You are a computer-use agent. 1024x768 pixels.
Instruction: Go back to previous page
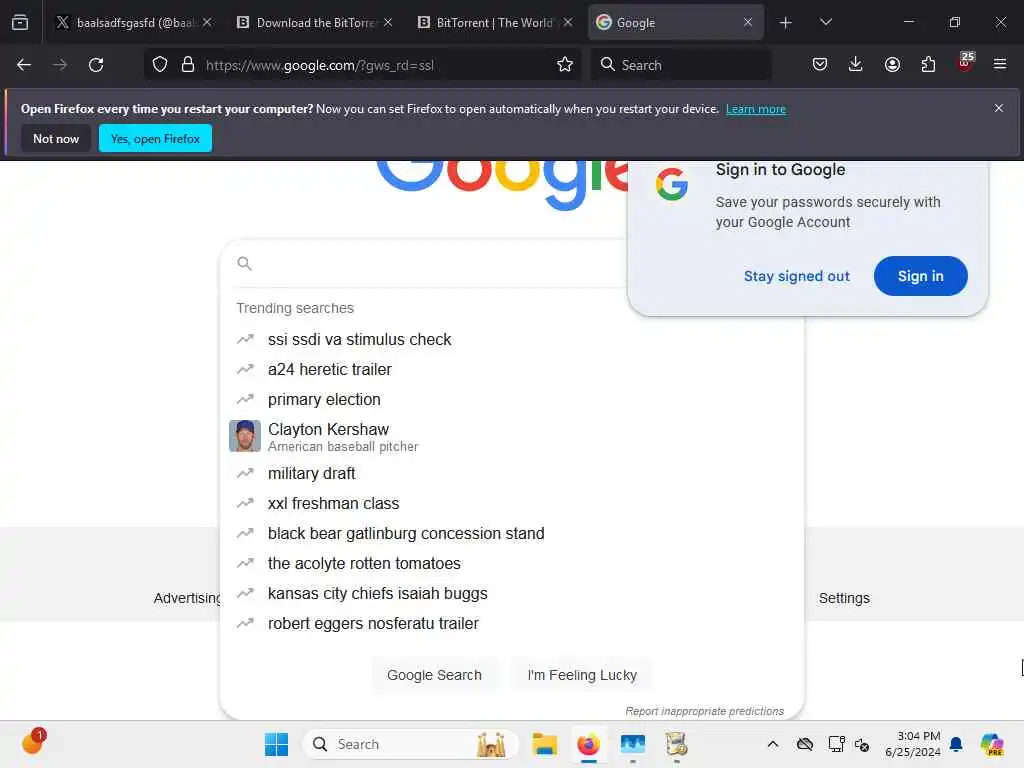click(x=24, y=65)
